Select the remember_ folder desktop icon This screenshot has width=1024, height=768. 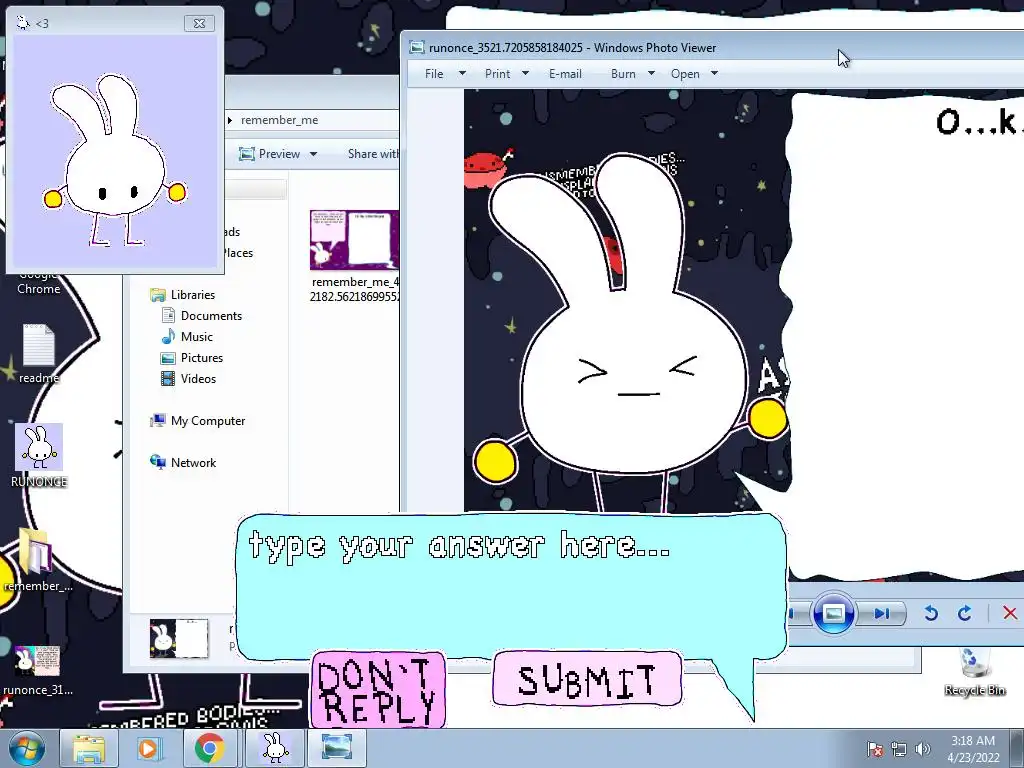point(37,560)
